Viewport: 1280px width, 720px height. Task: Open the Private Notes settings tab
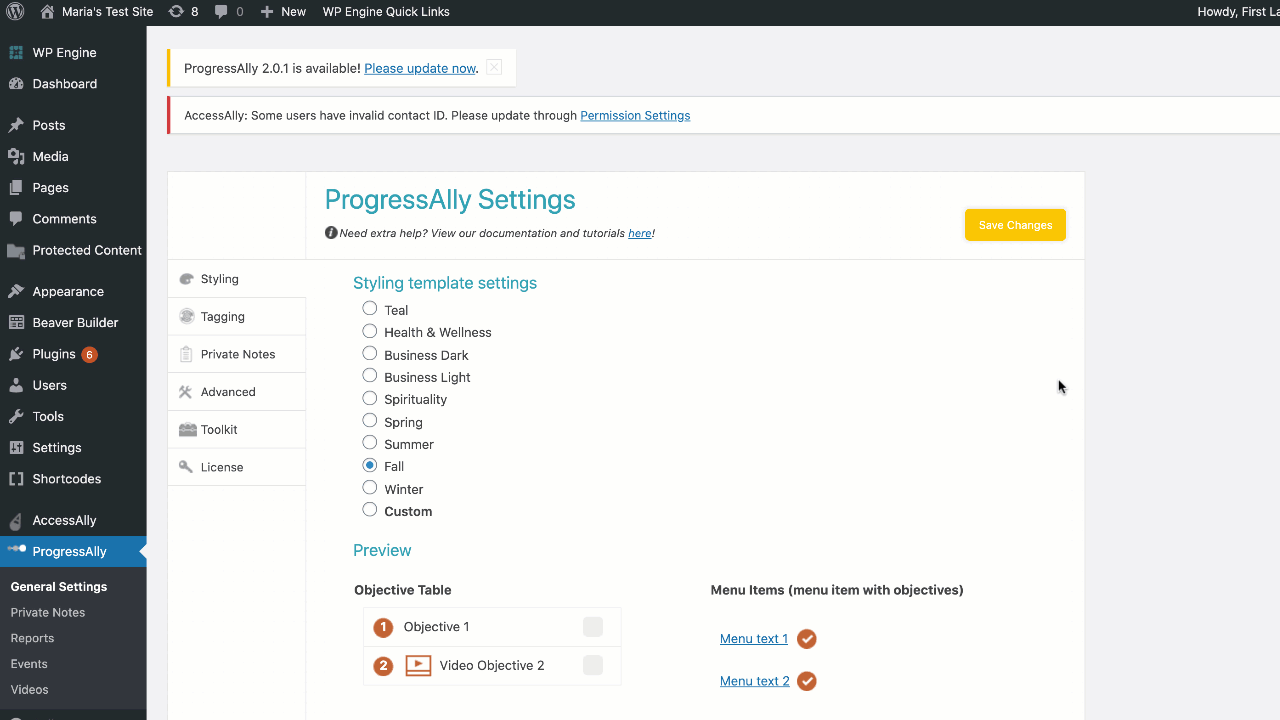tap(237, 354)
